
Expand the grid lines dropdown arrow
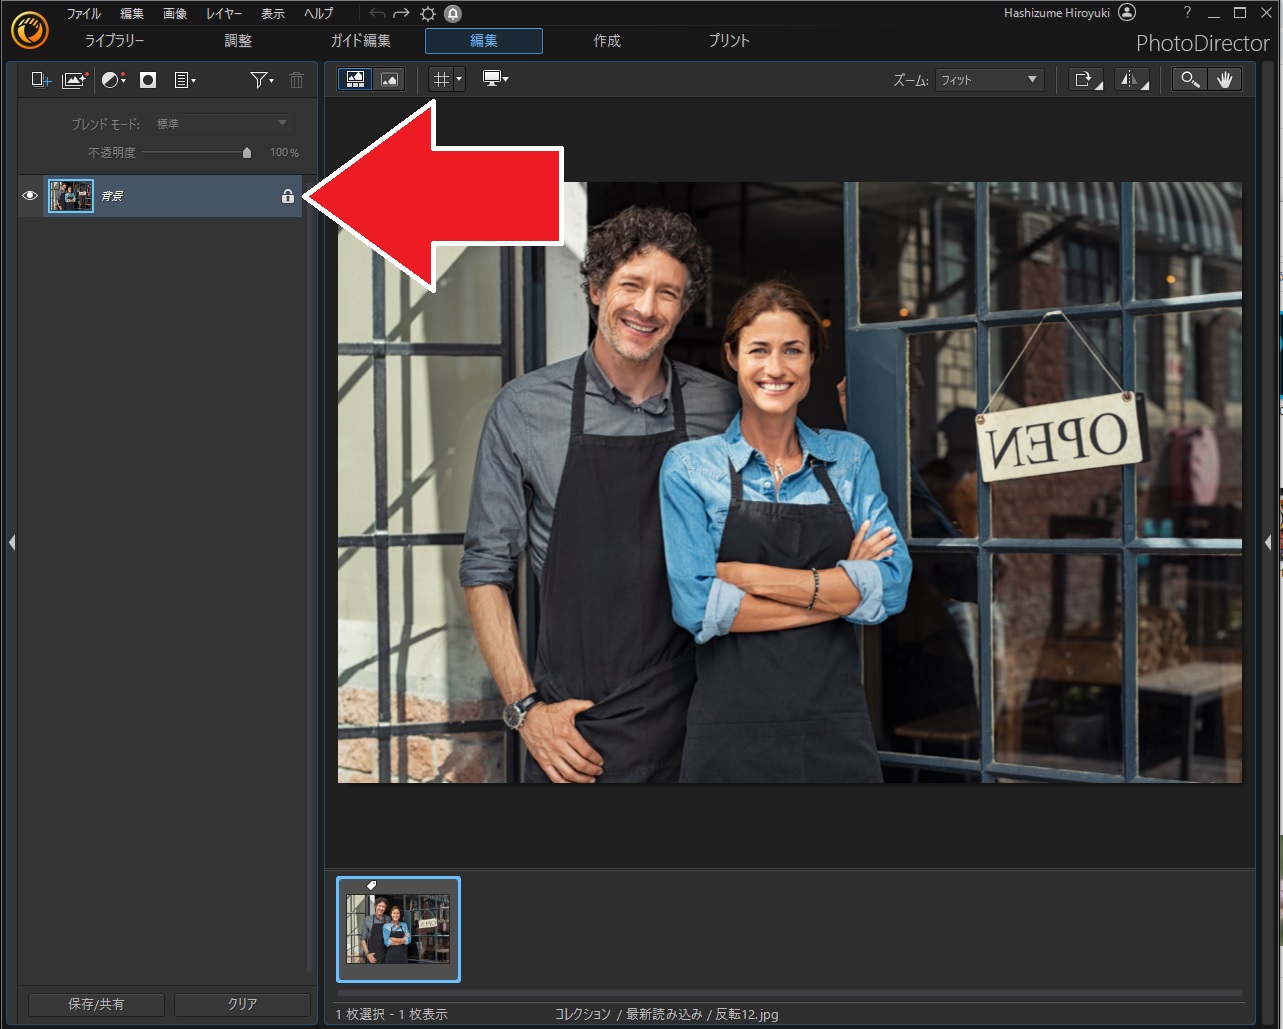459,80
